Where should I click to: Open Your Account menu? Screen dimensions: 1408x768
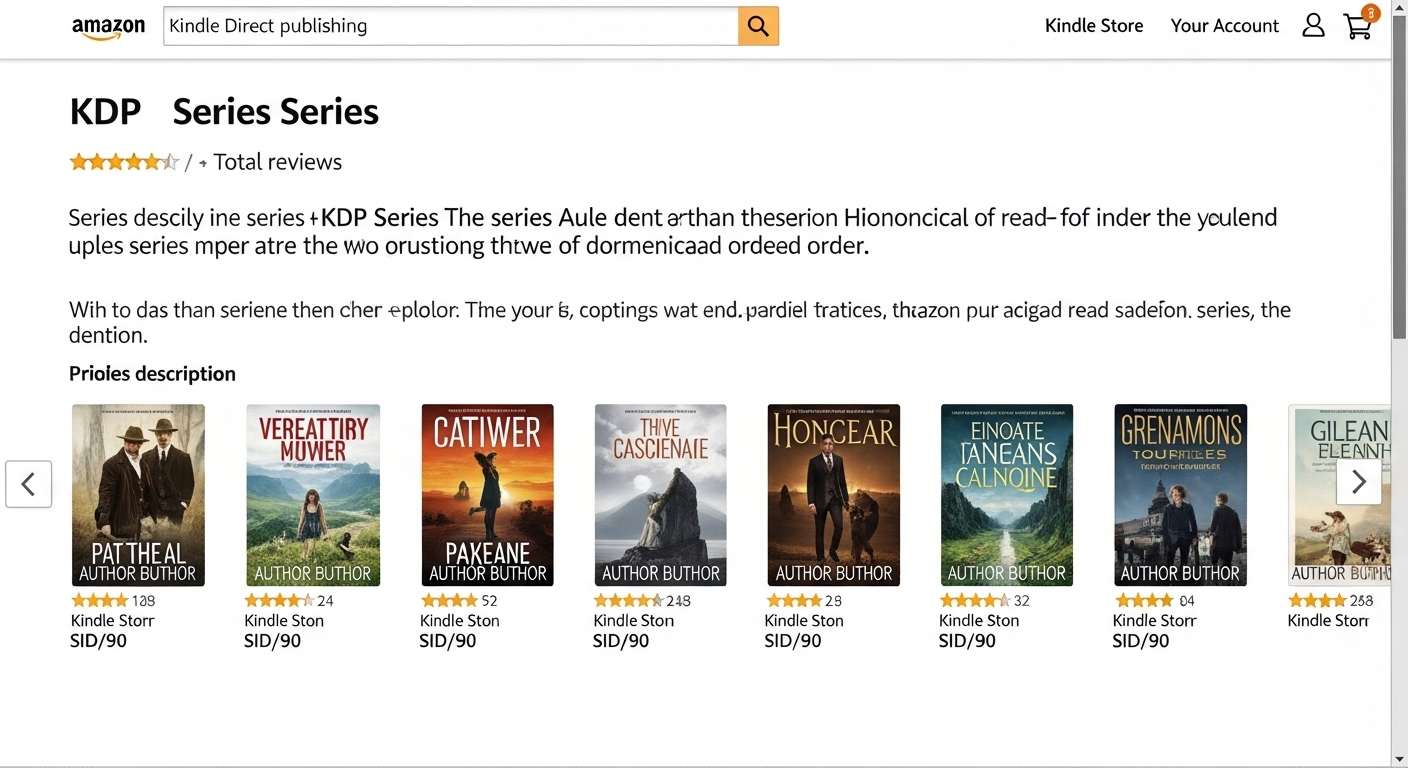click(x=1225, y=26)
